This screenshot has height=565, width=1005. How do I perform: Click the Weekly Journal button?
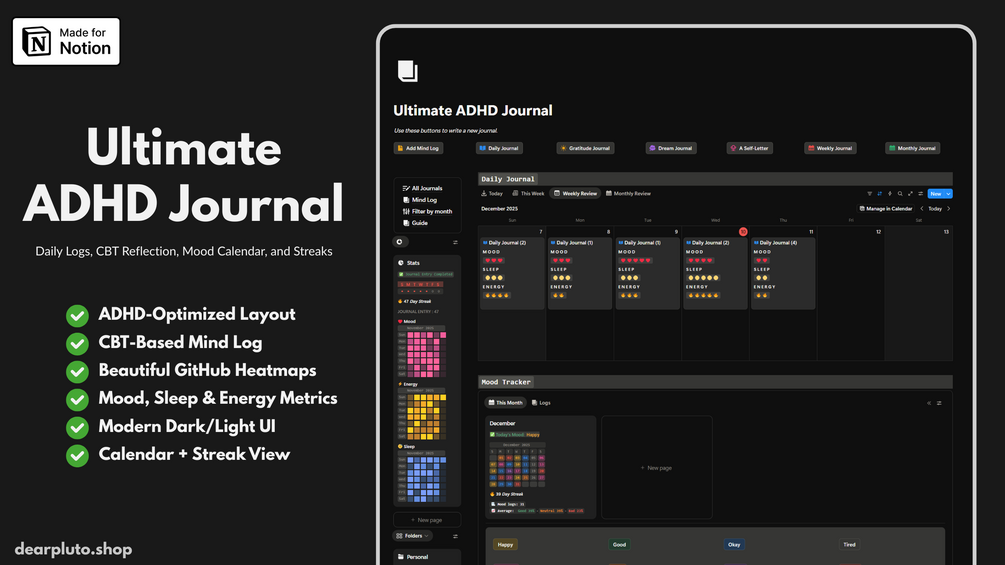(x=830, y=148)
